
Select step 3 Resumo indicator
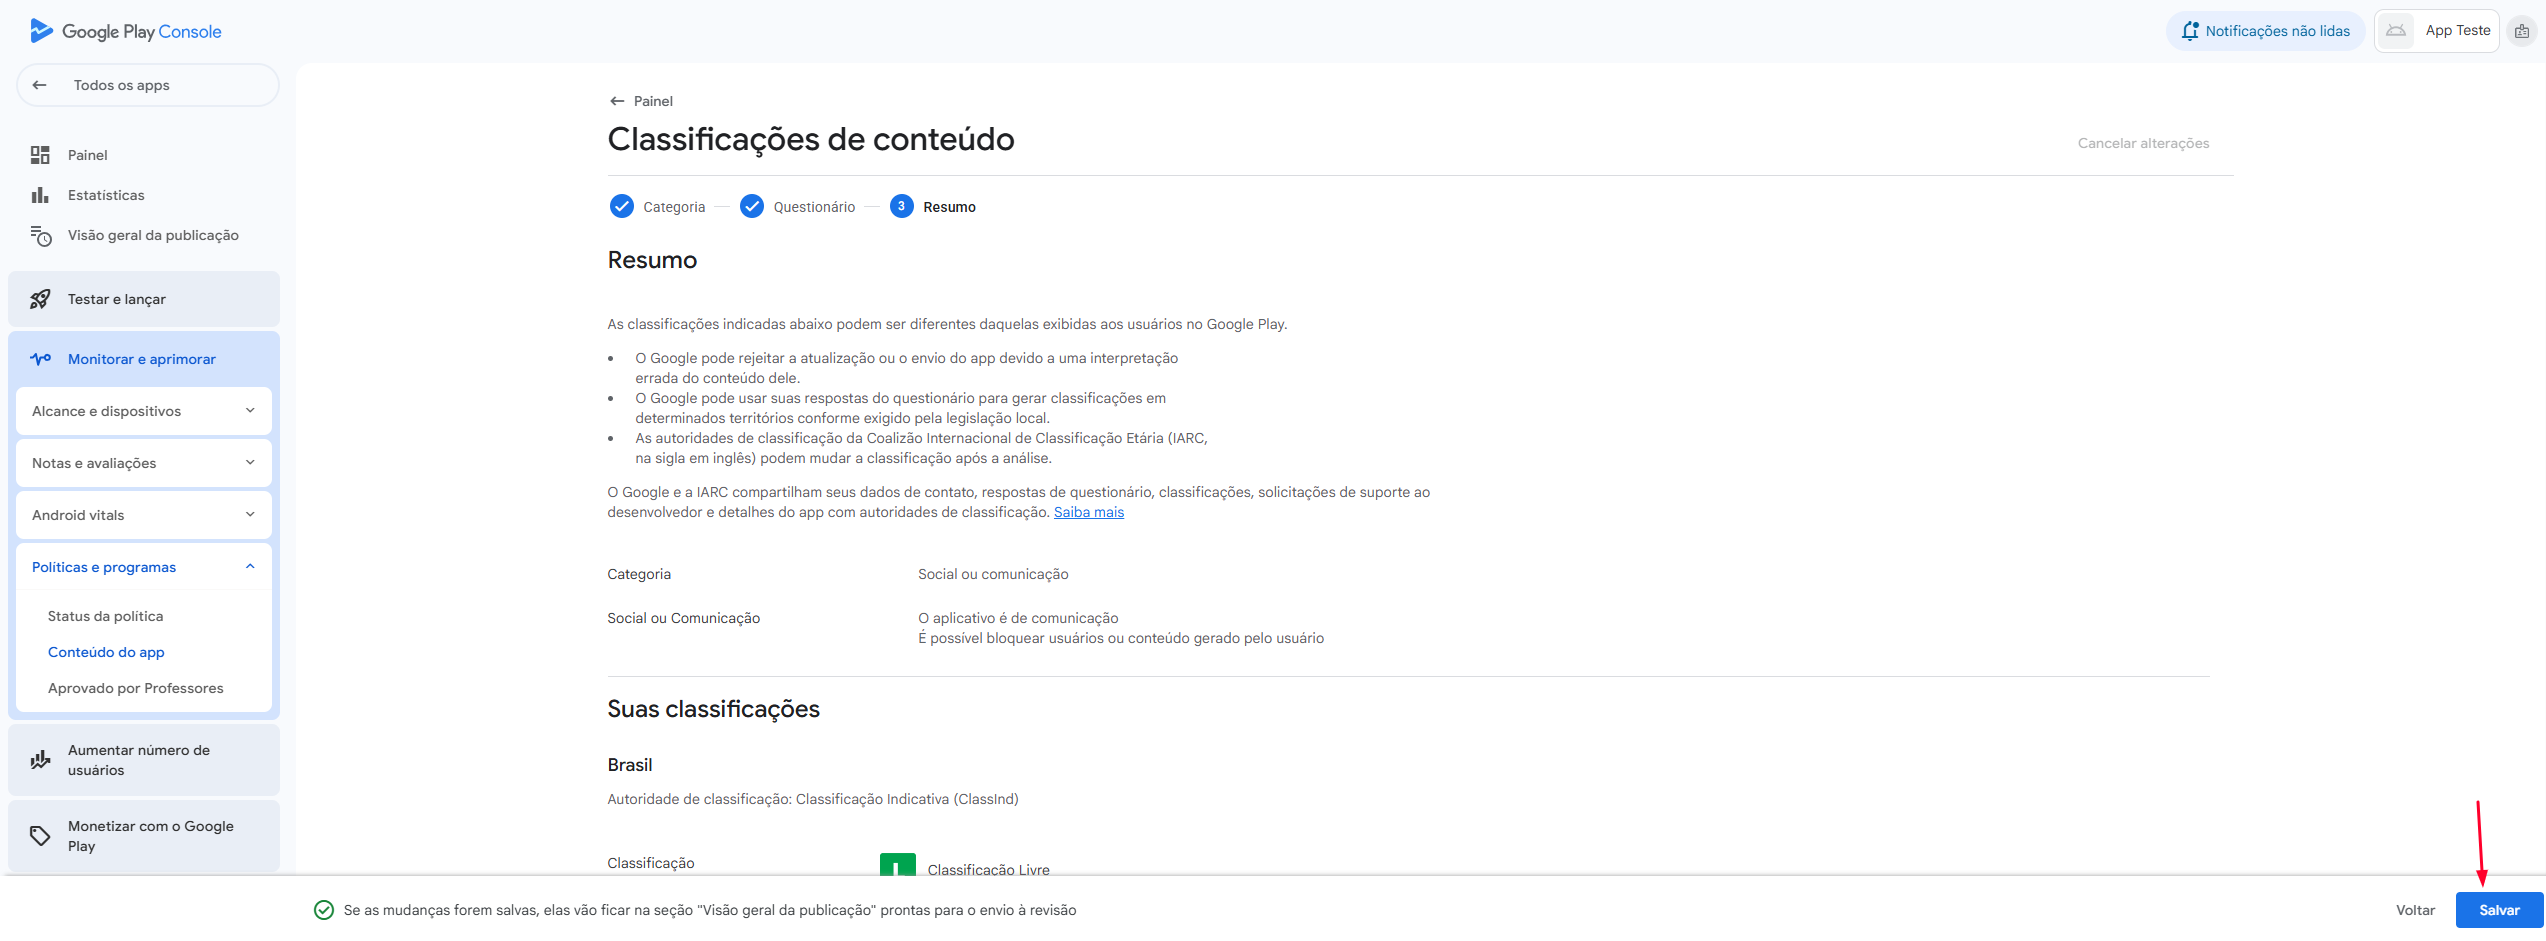pos(901,207)
